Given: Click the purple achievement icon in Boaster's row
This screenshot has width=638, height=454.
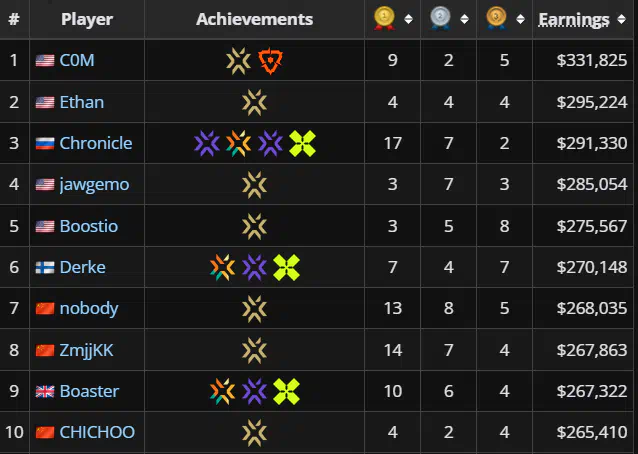Looking at the screenshot, I should click(254, 391).
